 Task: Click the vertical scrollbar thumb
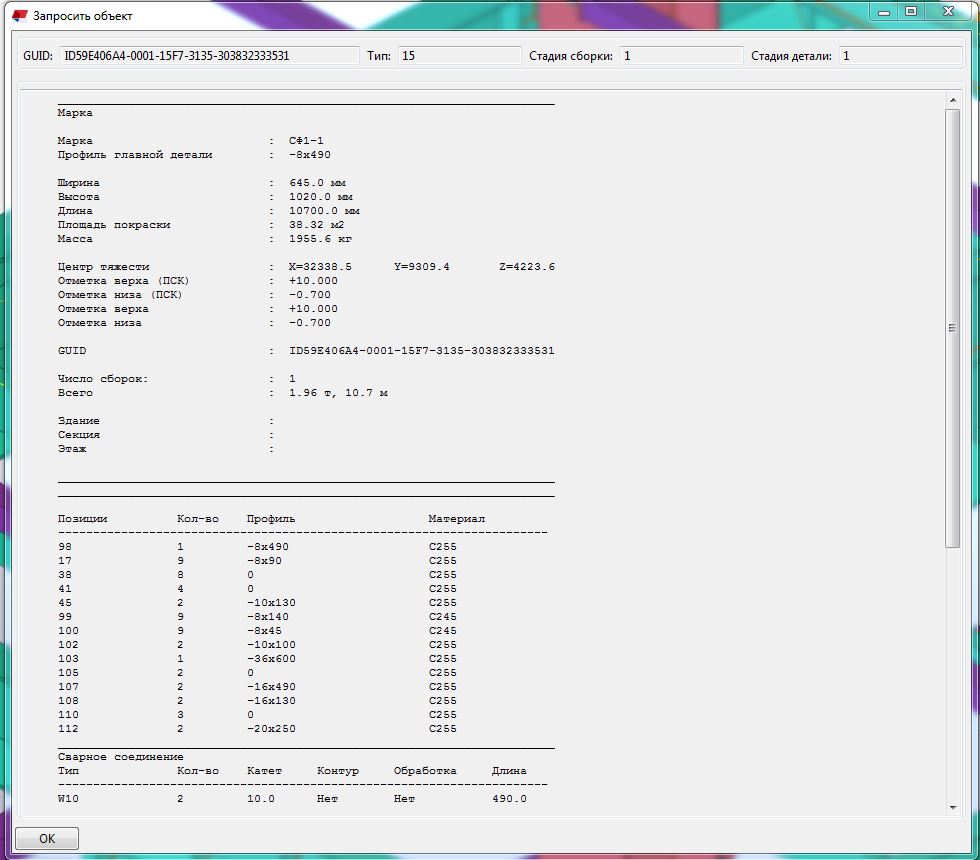(953, 328)
